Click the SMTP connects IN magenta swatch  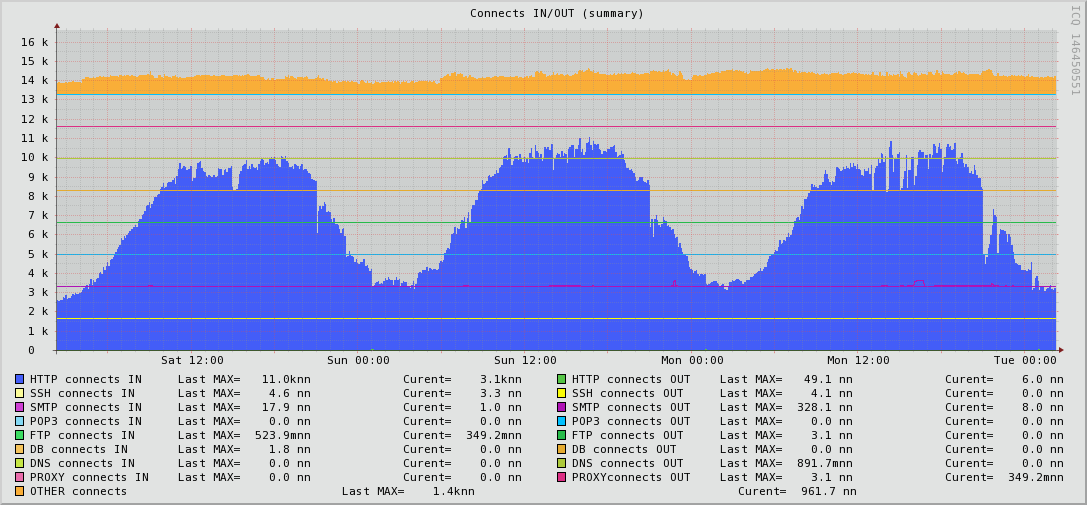pos(19,407)
